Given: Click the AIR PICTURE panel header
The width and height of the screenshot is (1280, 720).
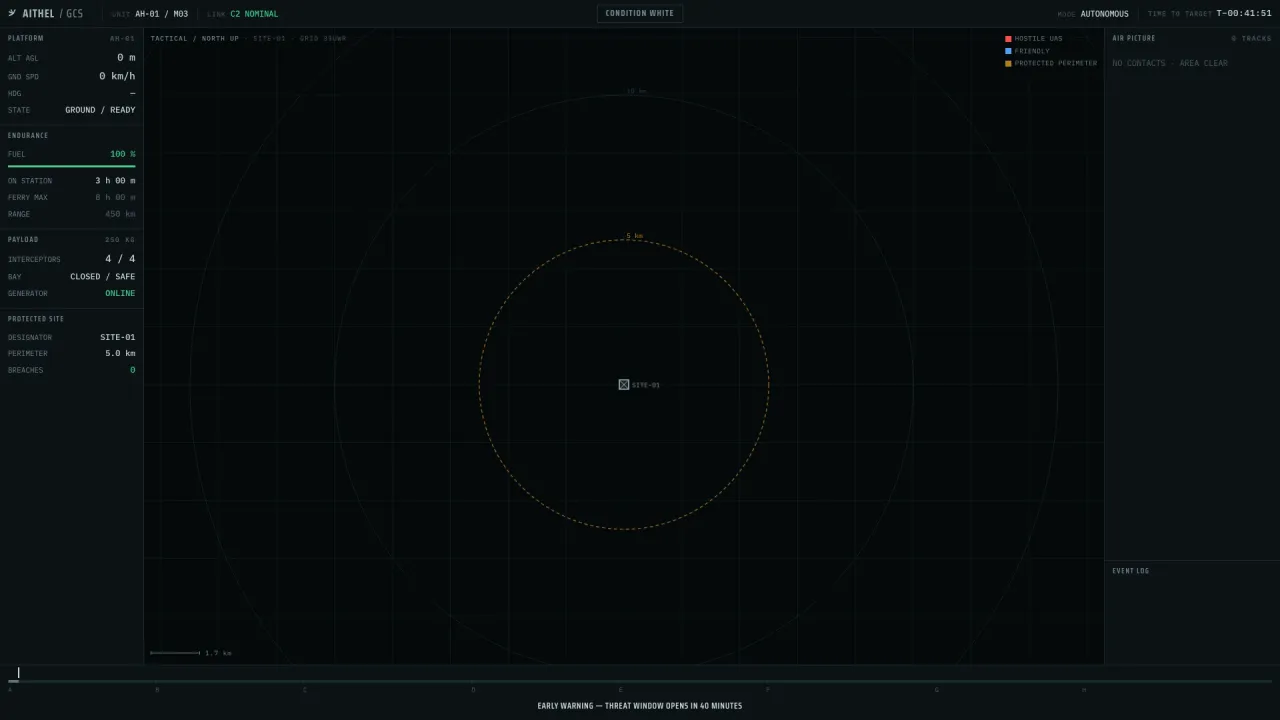Looking at the screenshot, I should click(x=1133, y=38).
